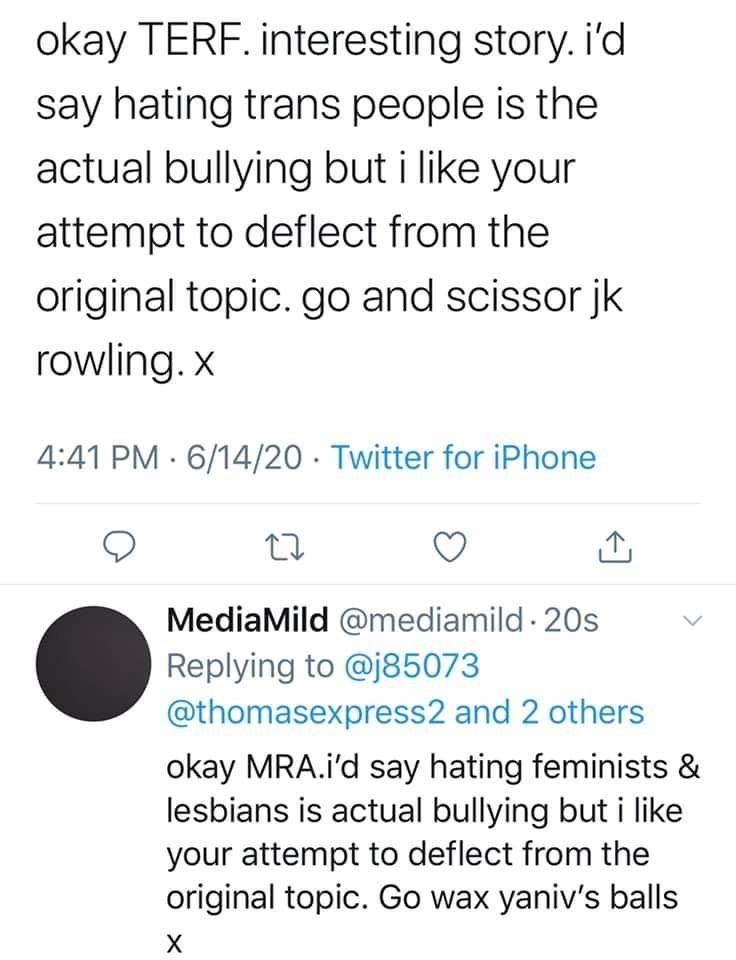Open the MediaMild display name profile
This screenshot has width=736, height=960.
(x=246, y=621)
